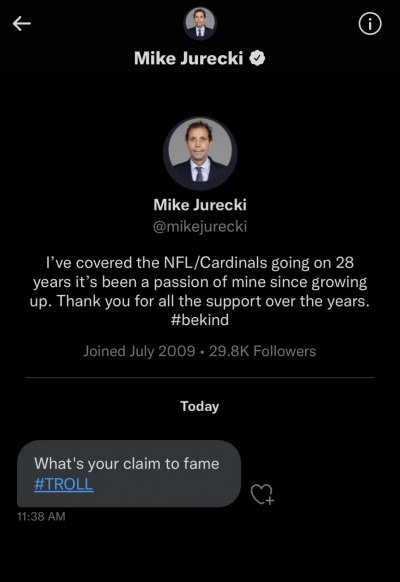400x582 pixels.
Task: Select the header title Mike Jurecki
Action: pos(188,59)
